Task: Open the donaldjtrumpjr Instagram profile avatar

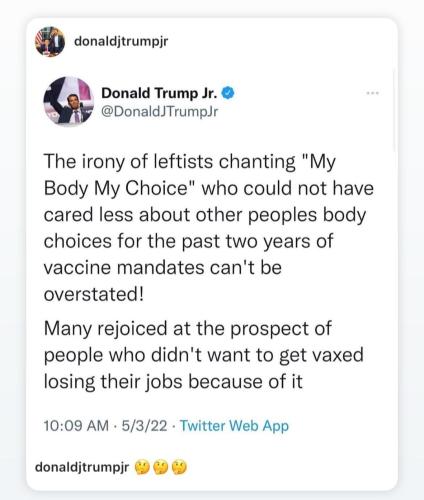Action: coord(50,42)
